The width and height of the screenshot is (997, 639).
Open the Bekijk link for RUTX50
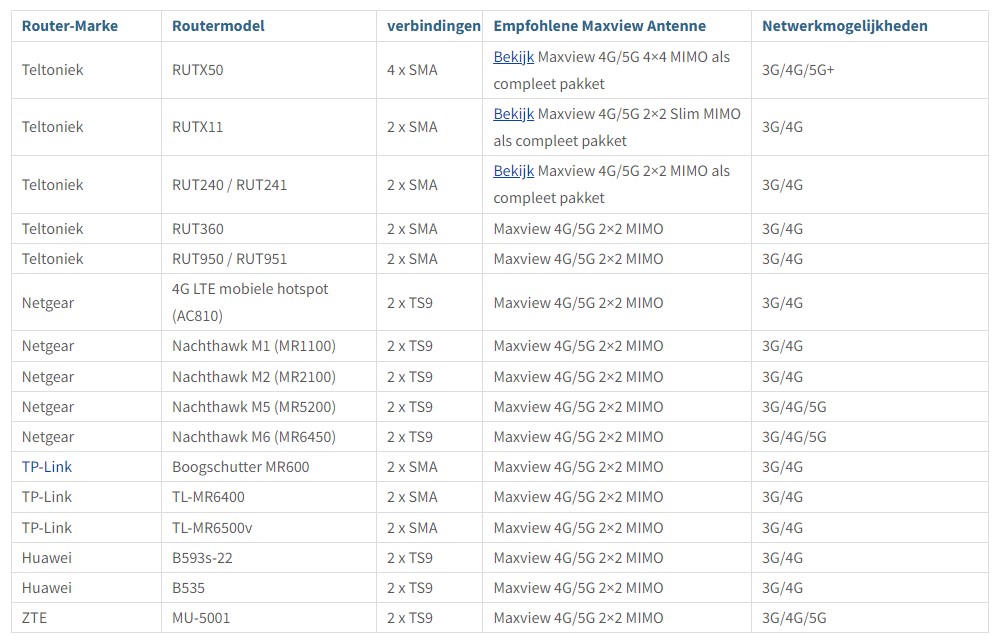click(513, 57)
